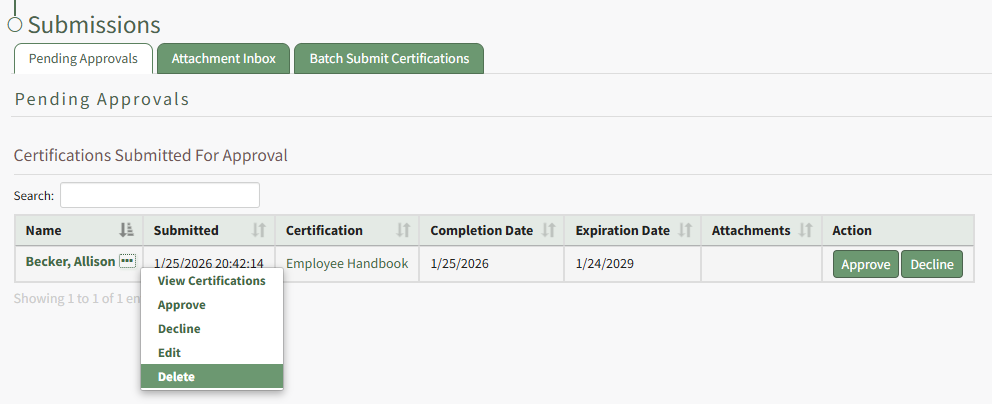Choose Decline in the context menu
The height and width of the screenshot is (404, 992).
[x=179, y=329]
